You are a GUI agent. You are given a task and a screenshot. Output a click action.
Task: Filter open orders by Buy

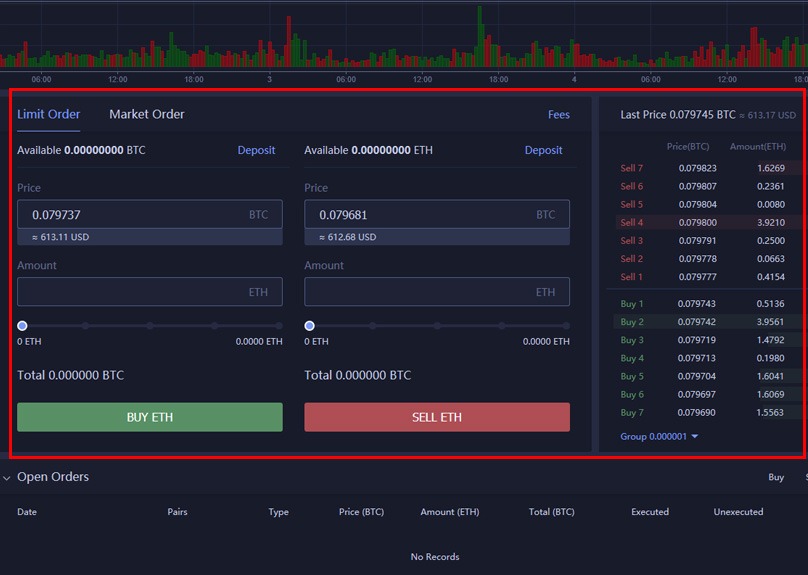click(x=776, y=478)
